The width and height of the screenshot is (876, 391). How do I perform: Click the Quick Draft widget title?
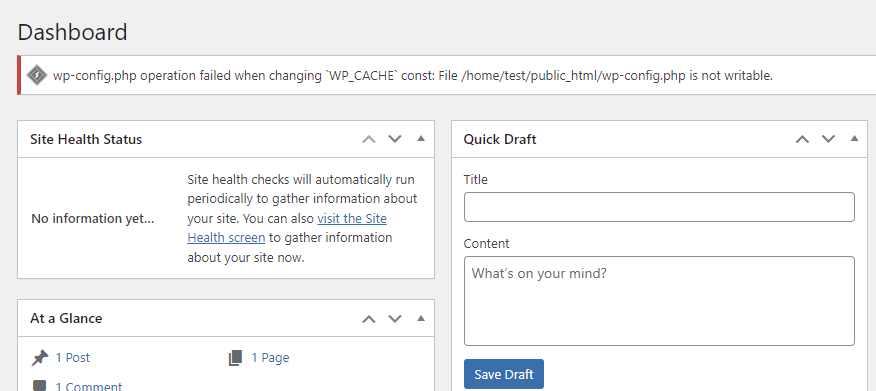(x=500, y=139)
